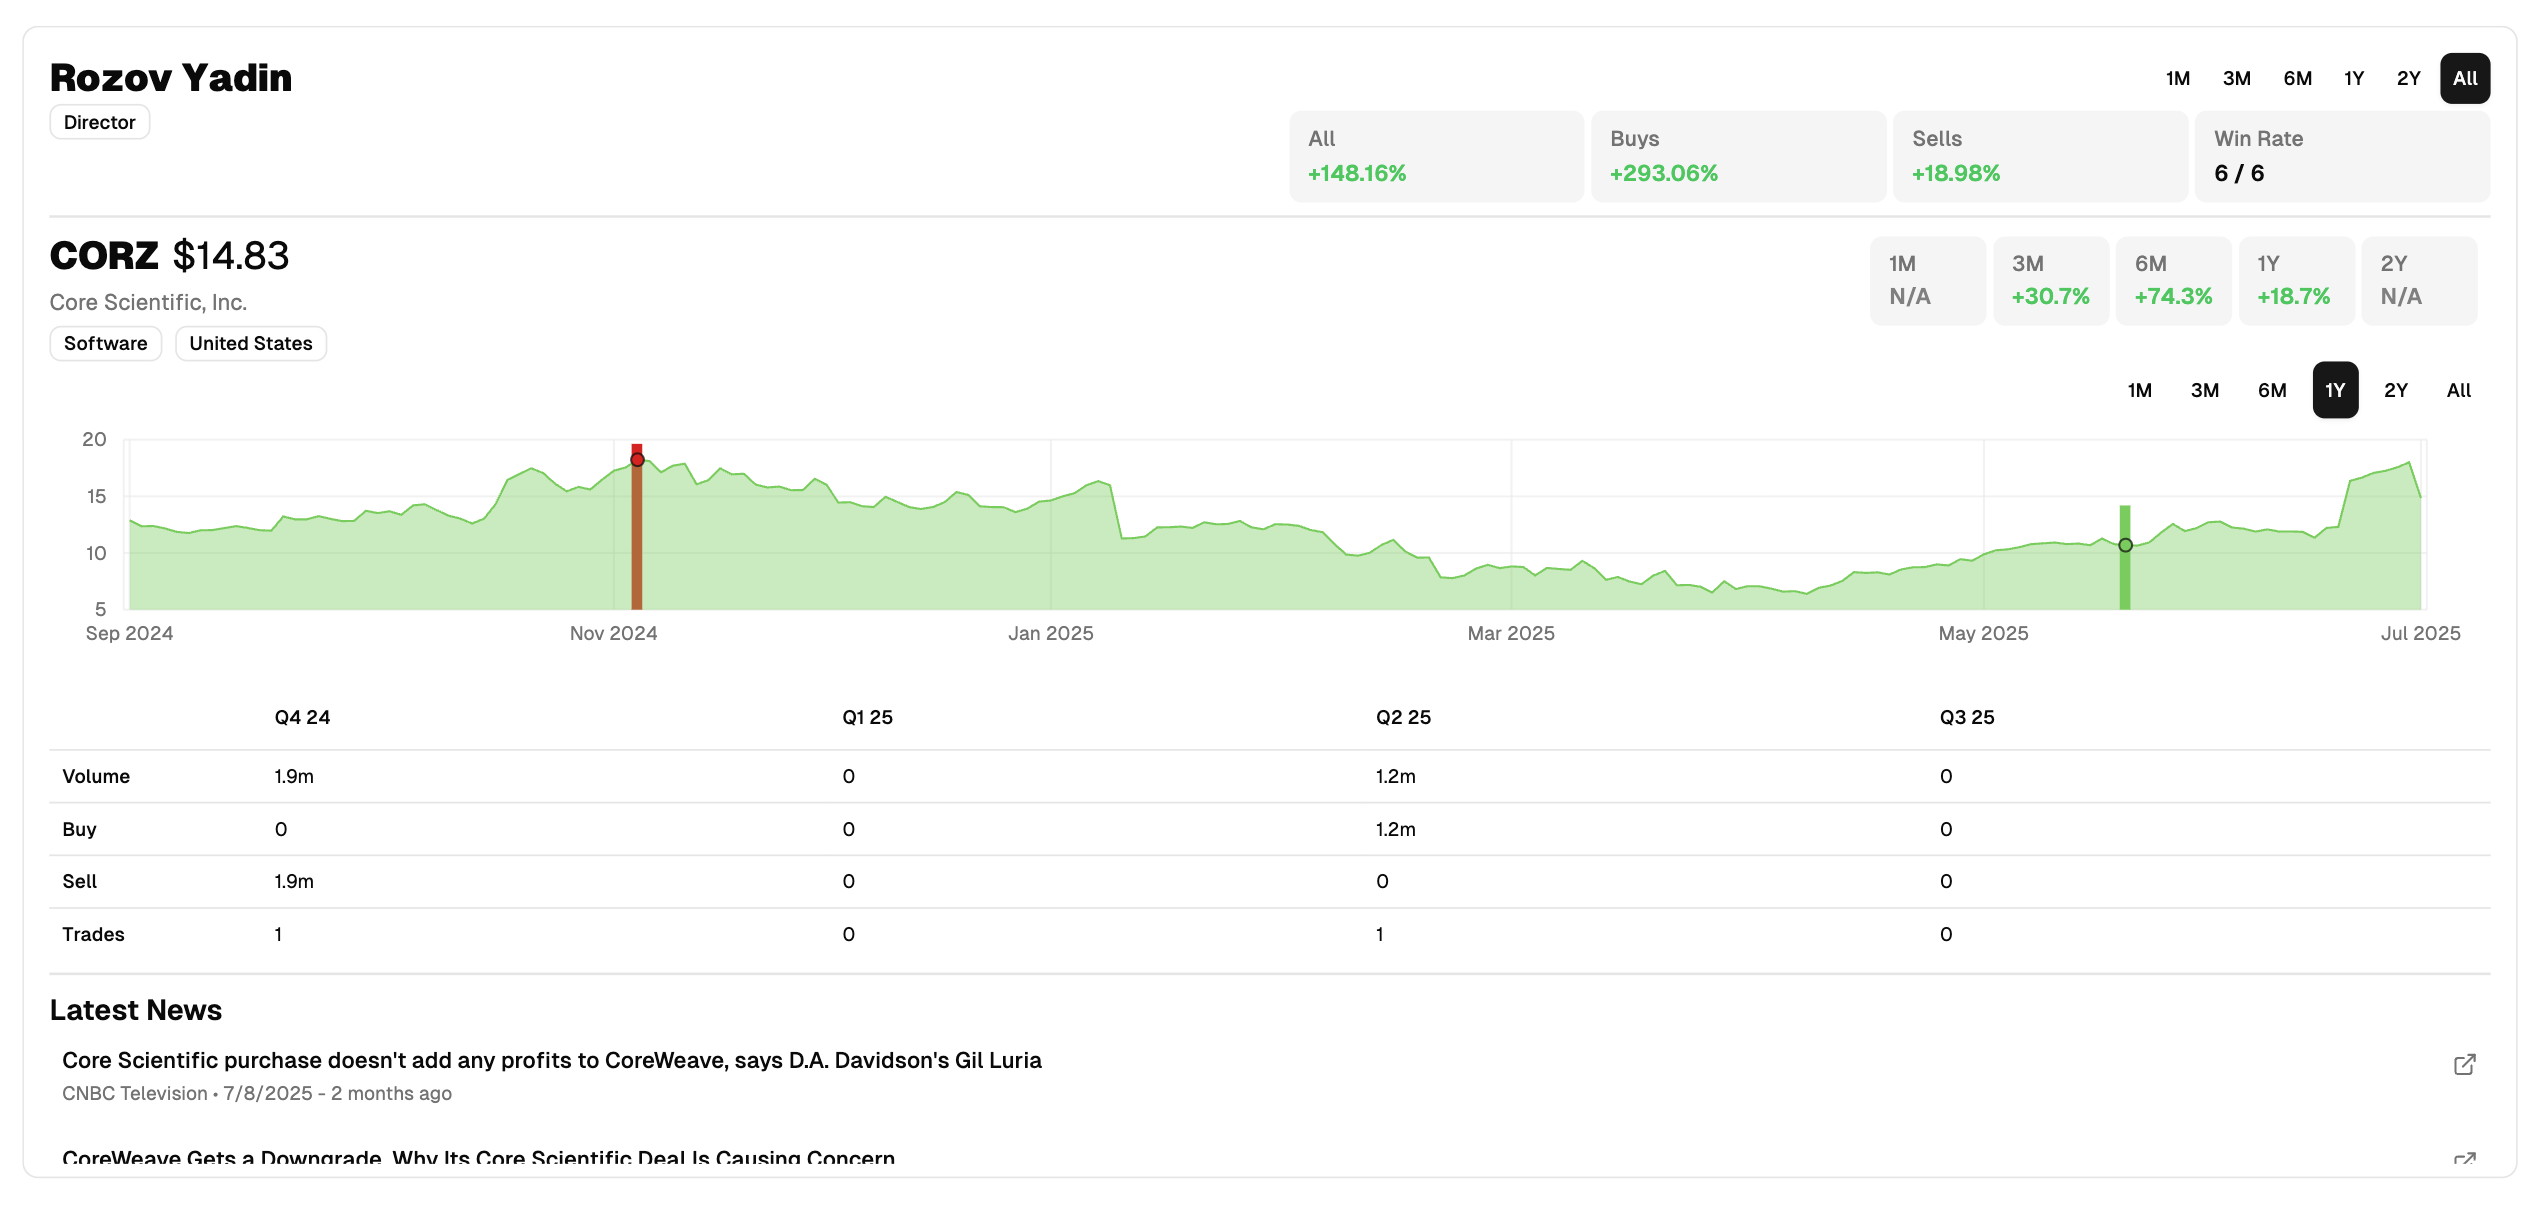The height and width of the screenshot is (1206, 2542).
Task: Switch price chart to 2Y range
Action: (x=2396, y=390)
